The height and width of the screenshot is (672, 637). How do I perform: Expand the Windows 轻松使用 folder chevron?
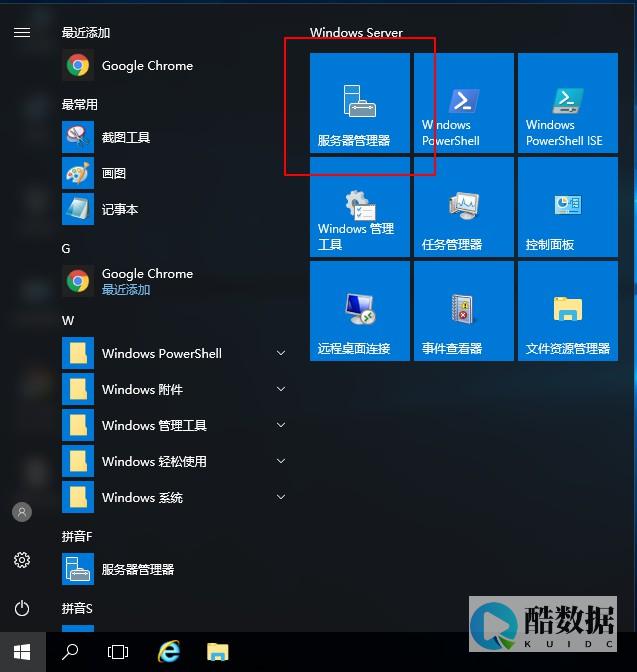click(281, 461)
